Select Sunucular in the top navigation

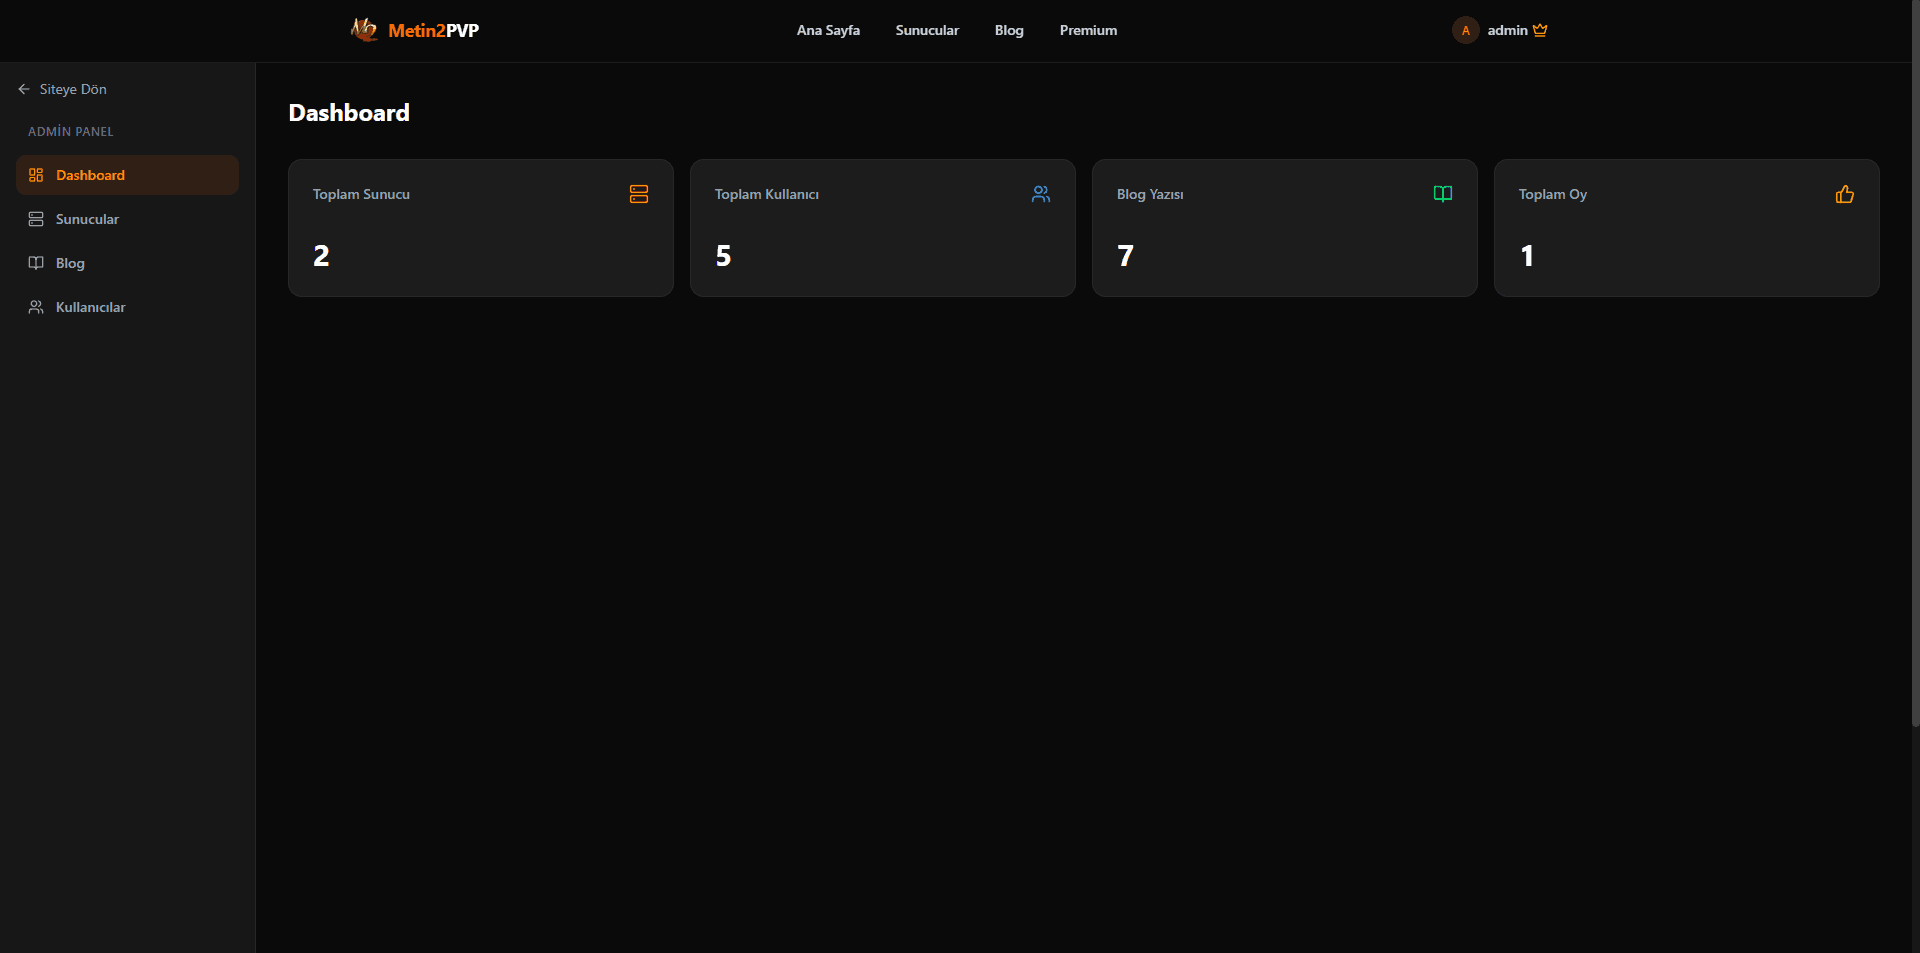click(926, 30)
